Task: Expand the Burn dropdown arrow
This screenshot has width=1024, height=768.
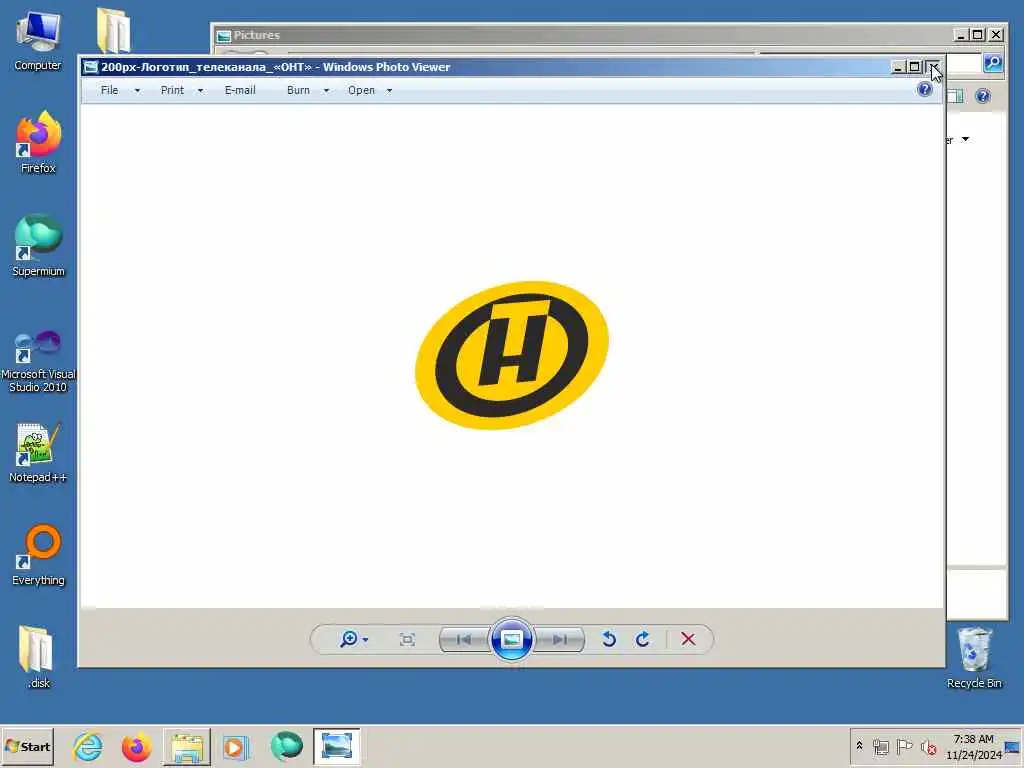Action: pos(326,91)
